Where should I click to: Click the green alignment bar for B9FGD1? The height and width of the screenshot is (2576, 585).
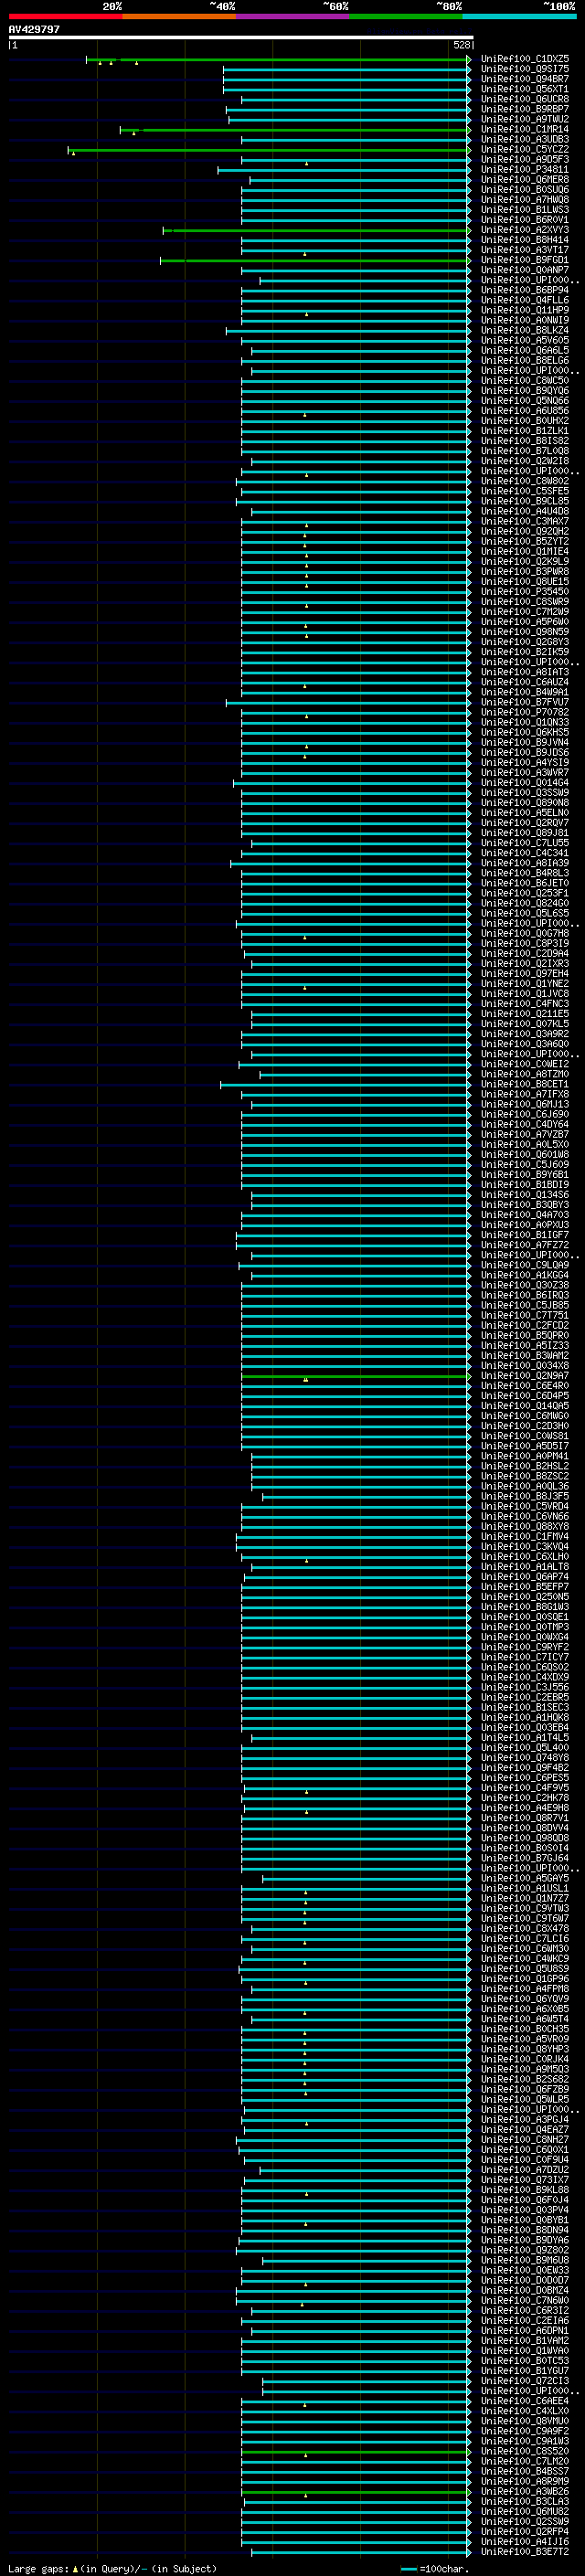click(x=315, y=261)
